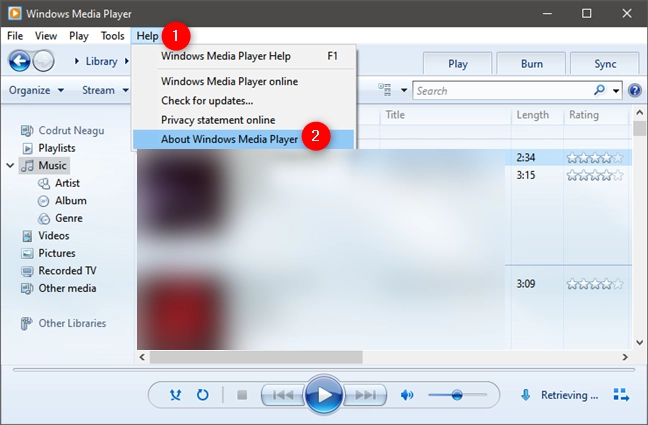Click the Stop playback button
648x425 pixels.
point(242,395)
